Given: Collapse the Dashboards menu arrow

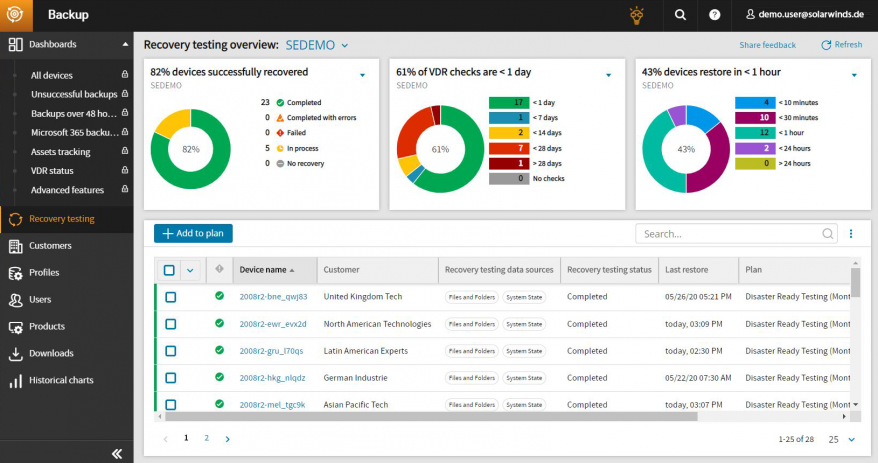Looking at the screenshot, I should click(x=125, y=44).
